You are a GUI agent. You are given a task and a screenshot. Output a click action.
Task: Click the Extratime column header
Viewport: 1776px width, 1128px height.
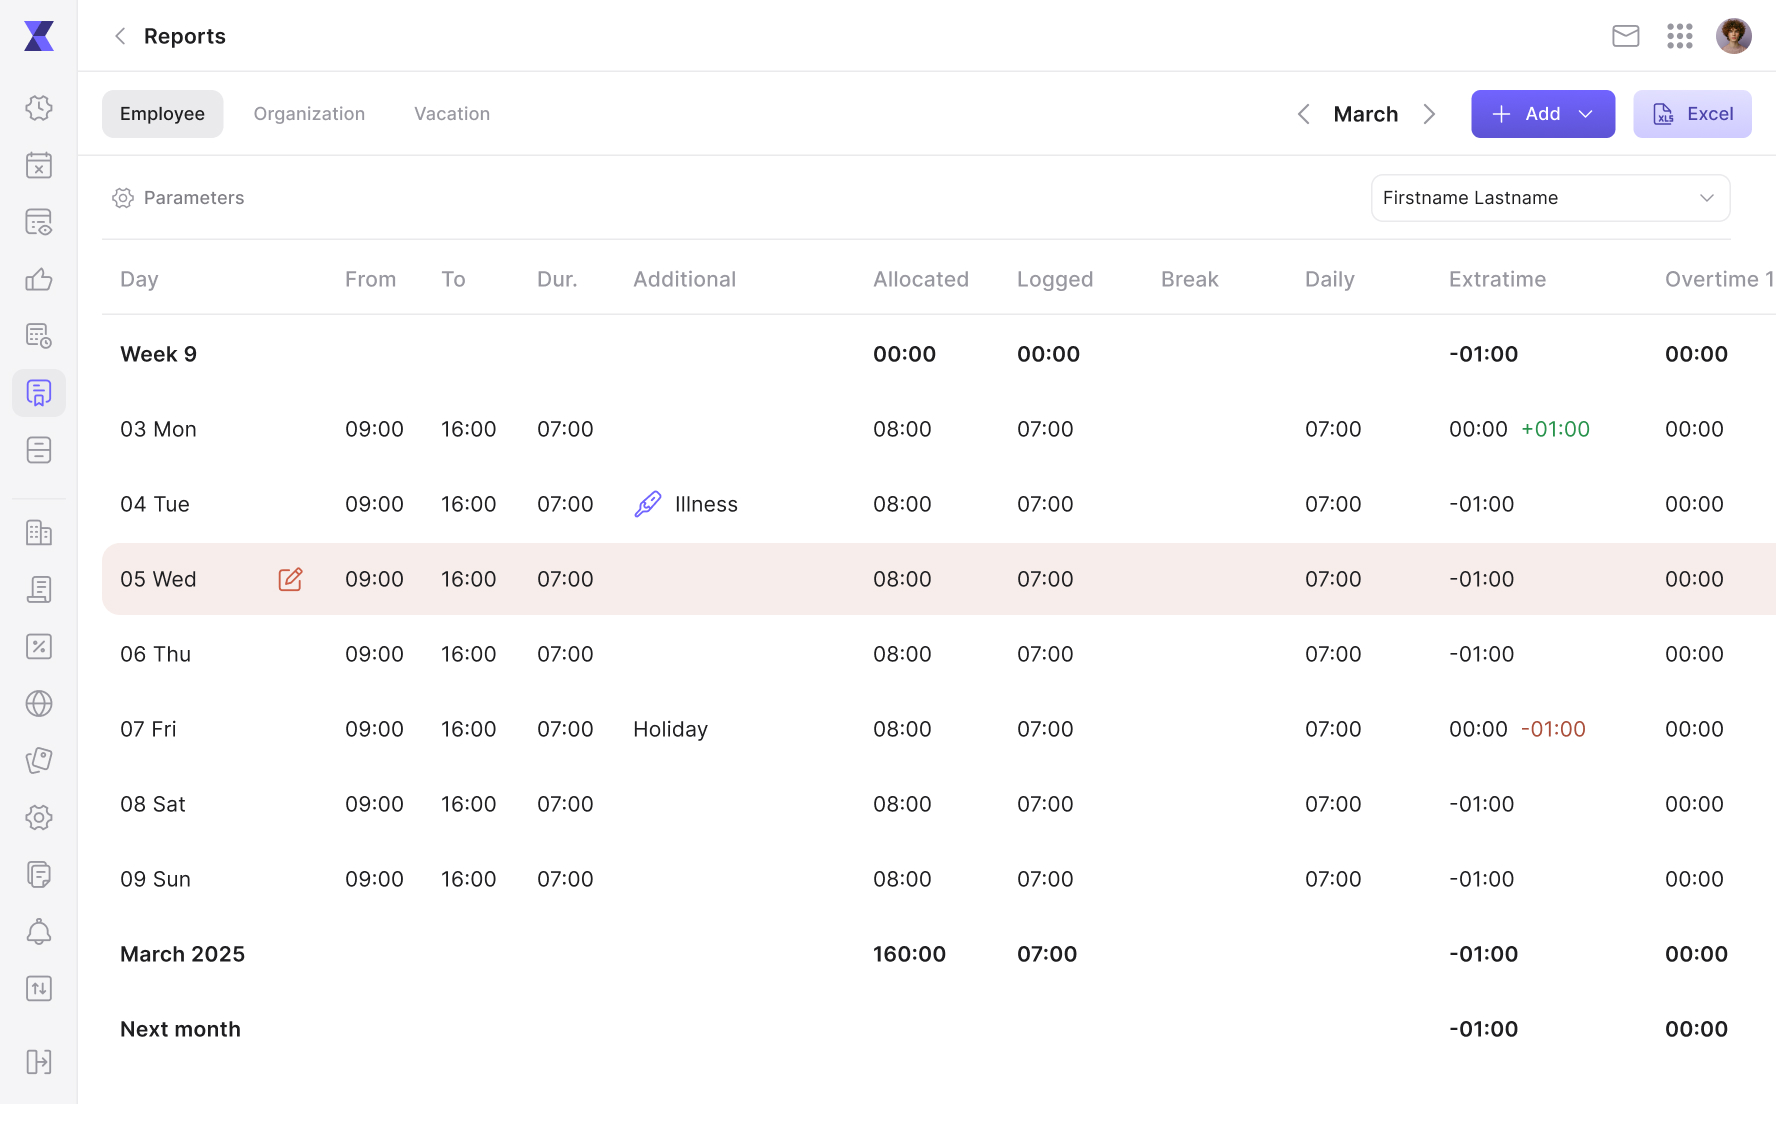(x=1497, y=279)
